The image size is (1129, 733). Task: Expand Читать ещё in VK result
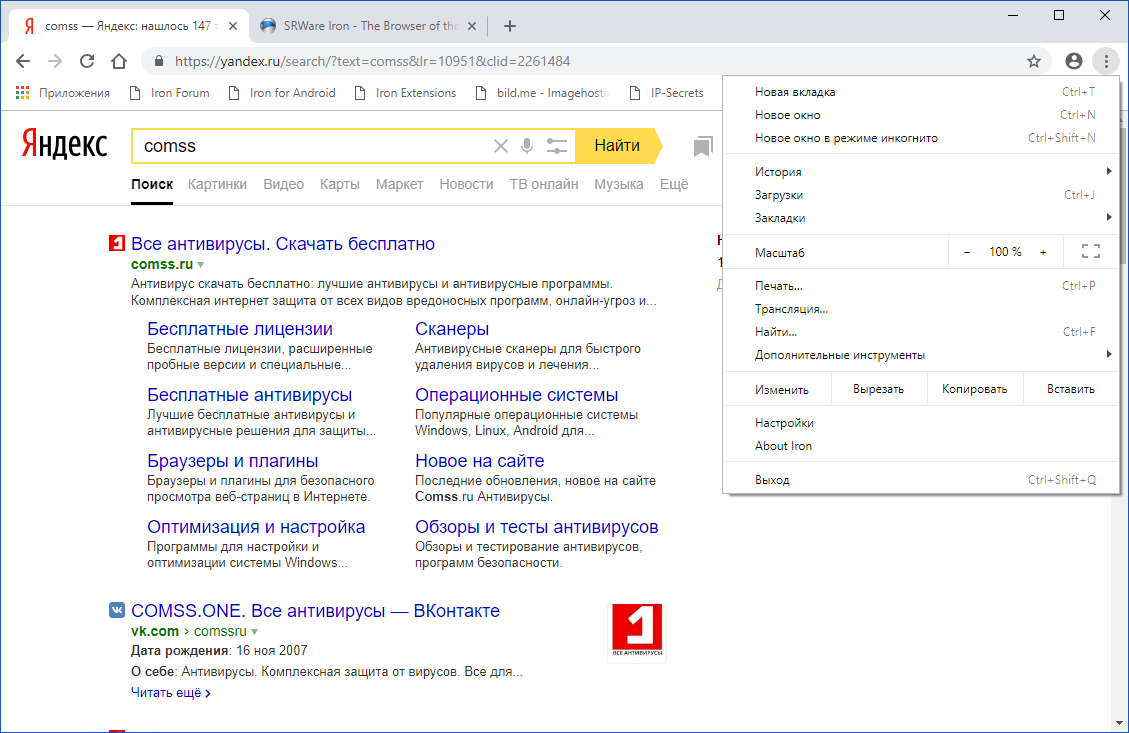171,693
